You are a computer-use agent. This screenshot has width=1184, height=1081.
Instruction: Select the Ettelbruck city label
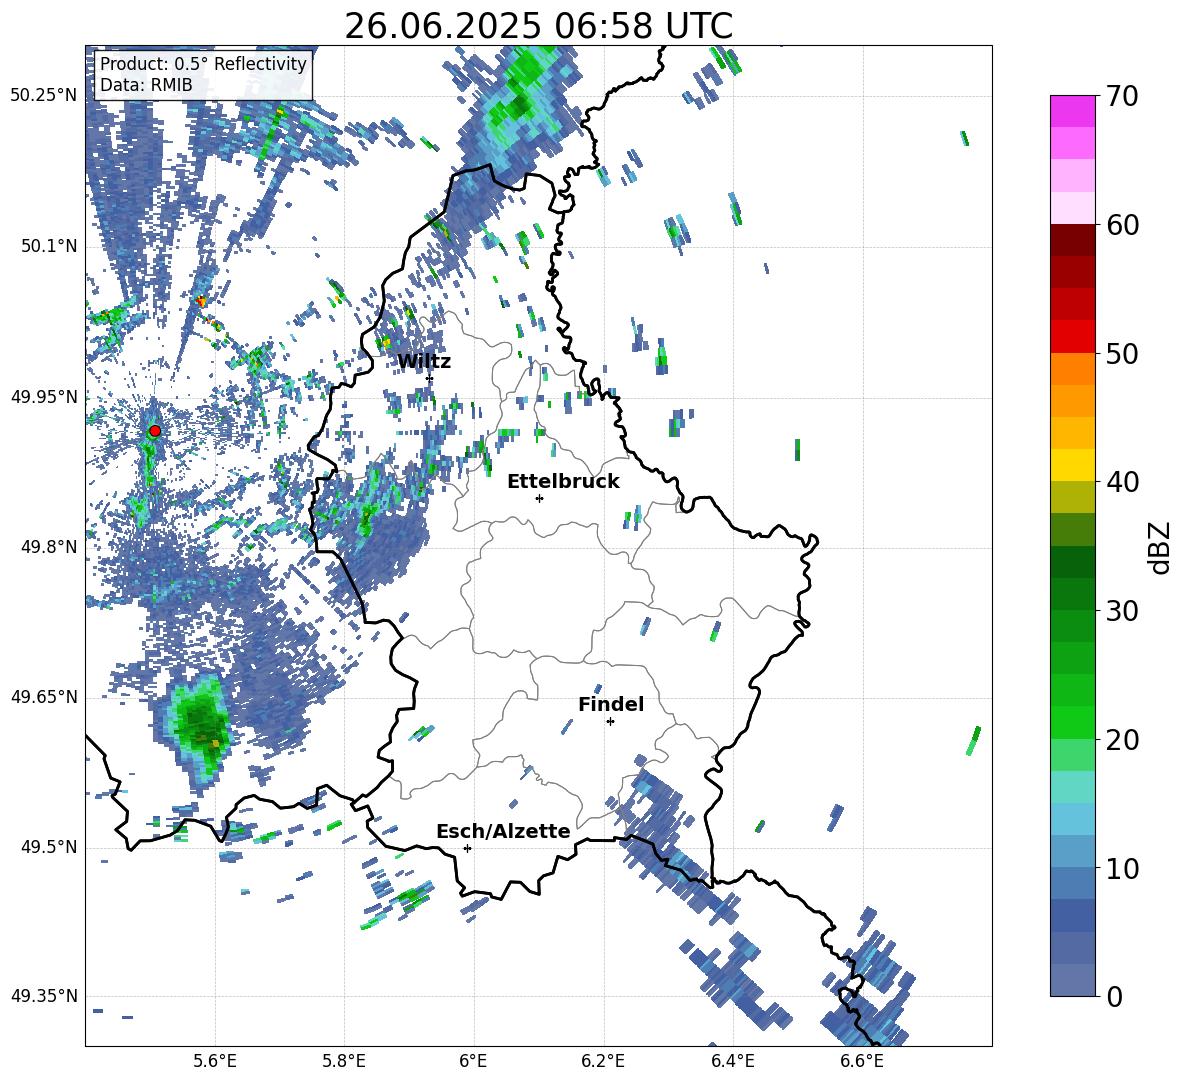pos(563,482)
